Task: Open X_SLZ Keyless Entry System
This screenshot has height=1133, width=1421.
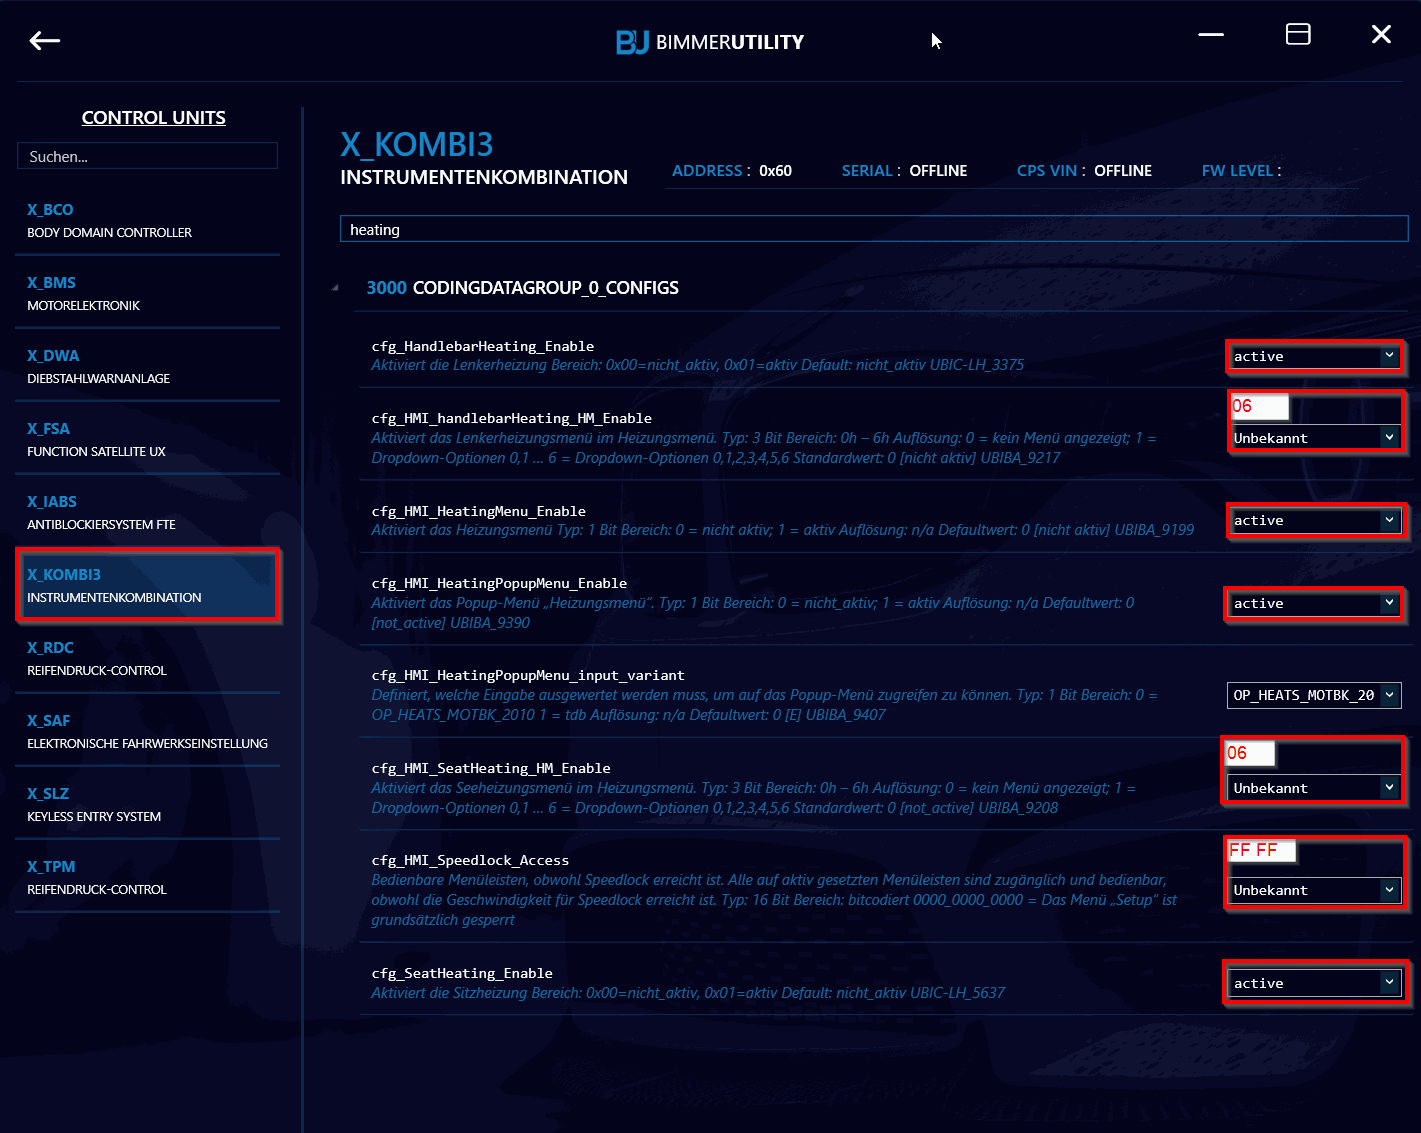Action: pyautogui.click(x=147, y=804)
